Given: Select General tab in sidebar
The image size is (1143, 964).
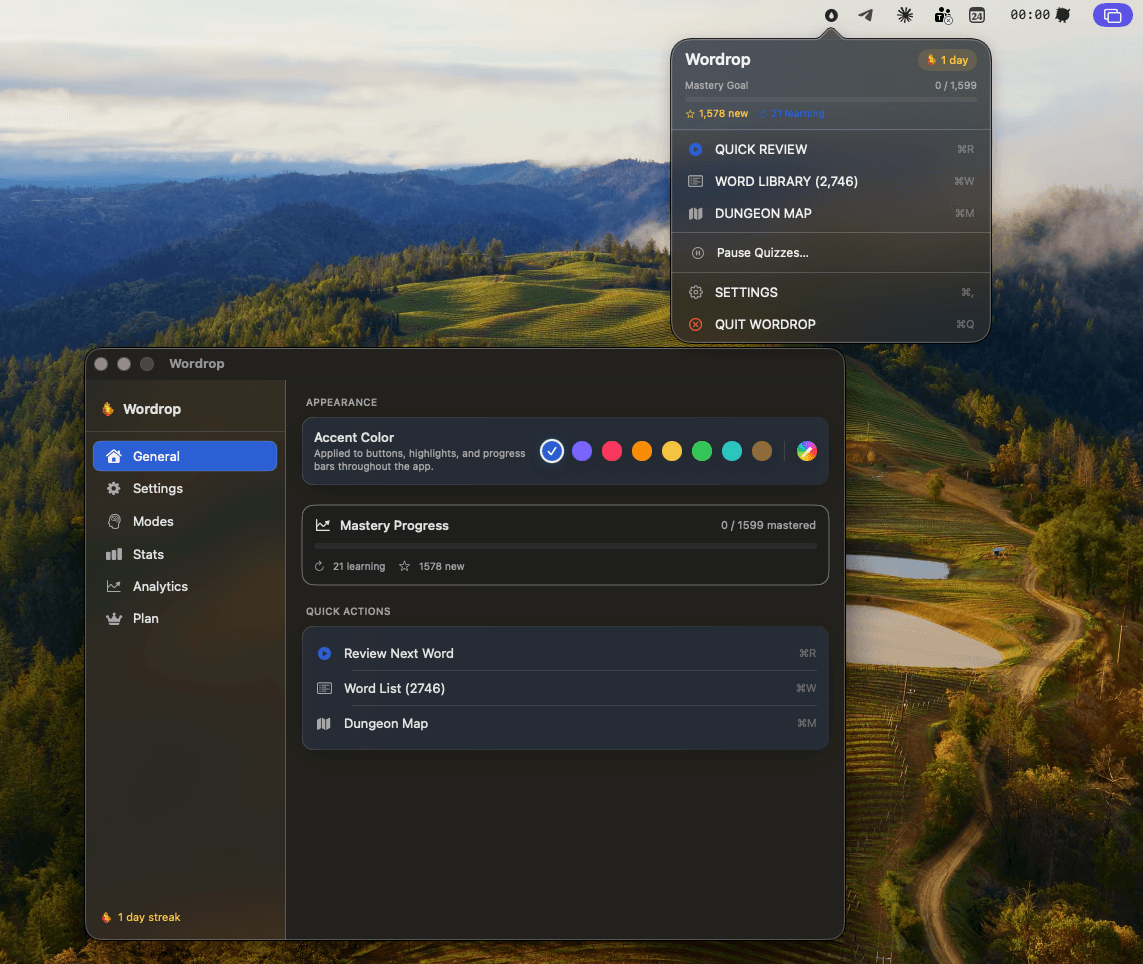Looking at the screenshot, I should point(185,456).
